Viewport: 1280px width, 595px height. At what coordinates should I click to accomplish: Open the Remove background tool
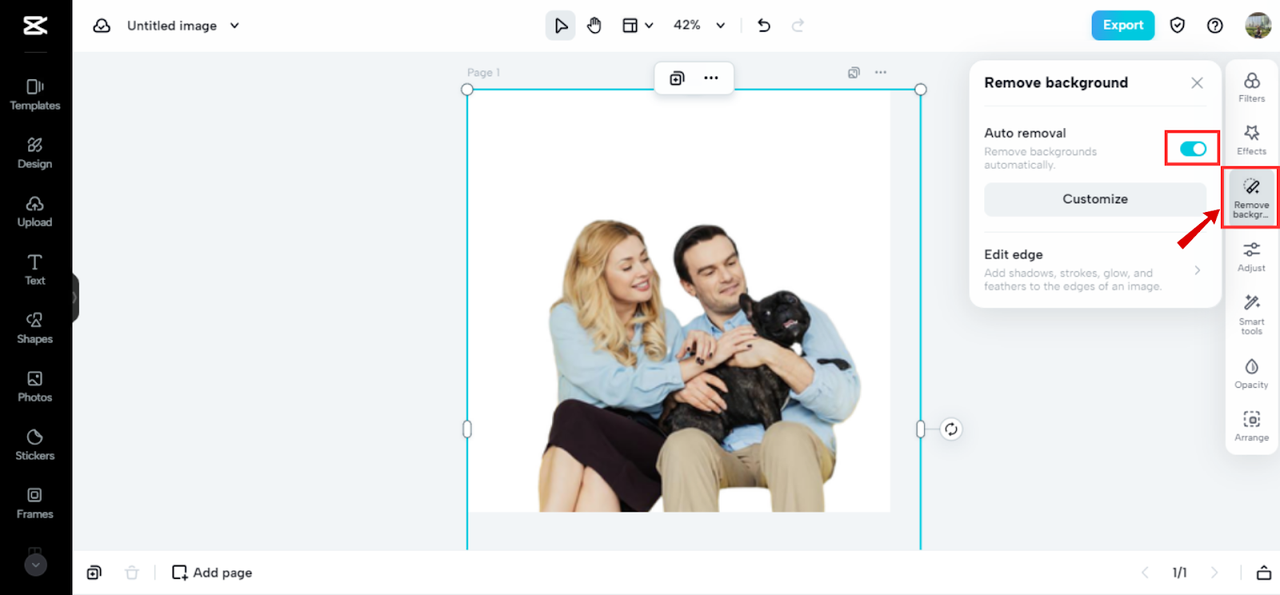tap(1251, 198)
